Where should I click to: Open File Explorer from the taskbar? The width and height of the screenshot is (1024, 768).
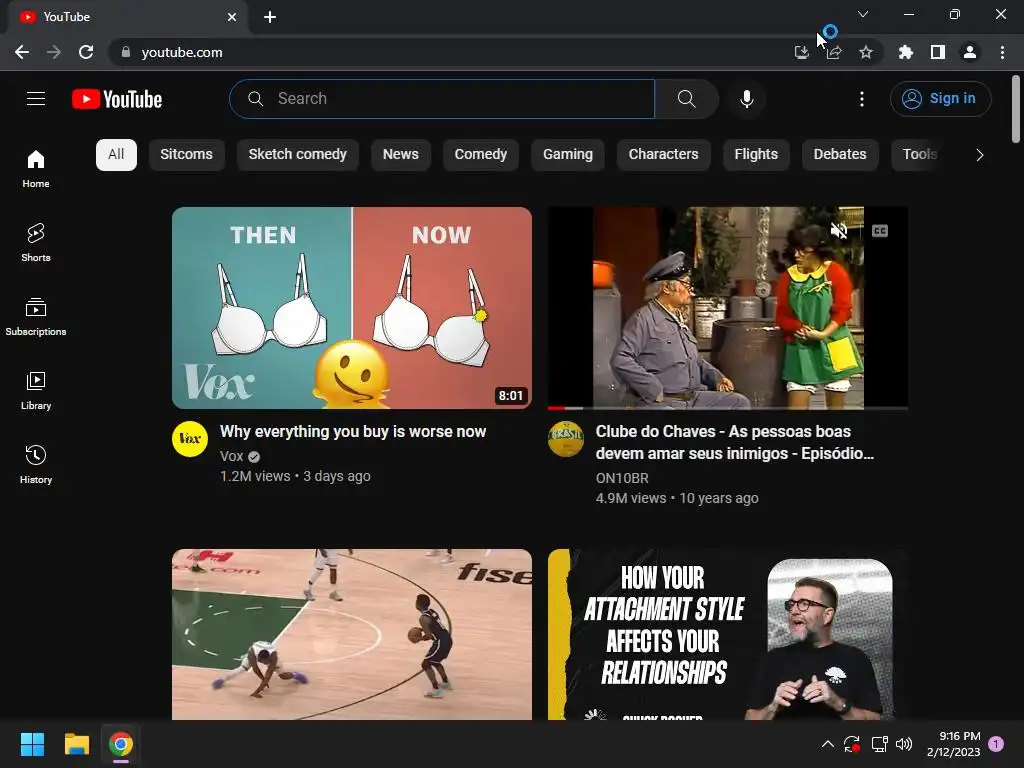point(76,744)
